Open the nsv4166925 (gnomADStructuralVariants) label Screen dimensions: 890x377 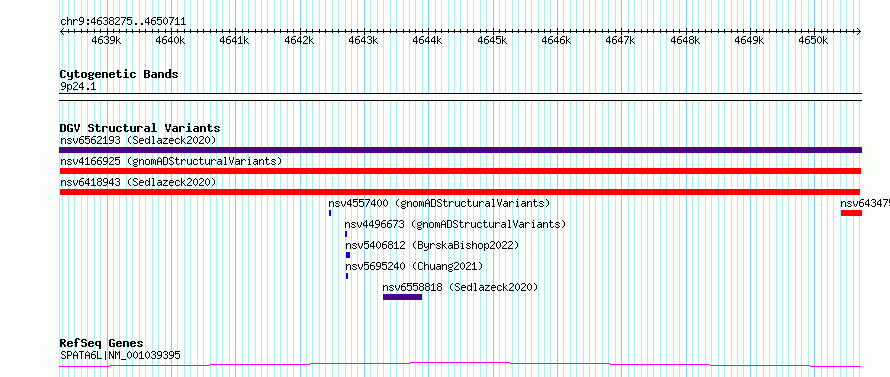point(171,161)
